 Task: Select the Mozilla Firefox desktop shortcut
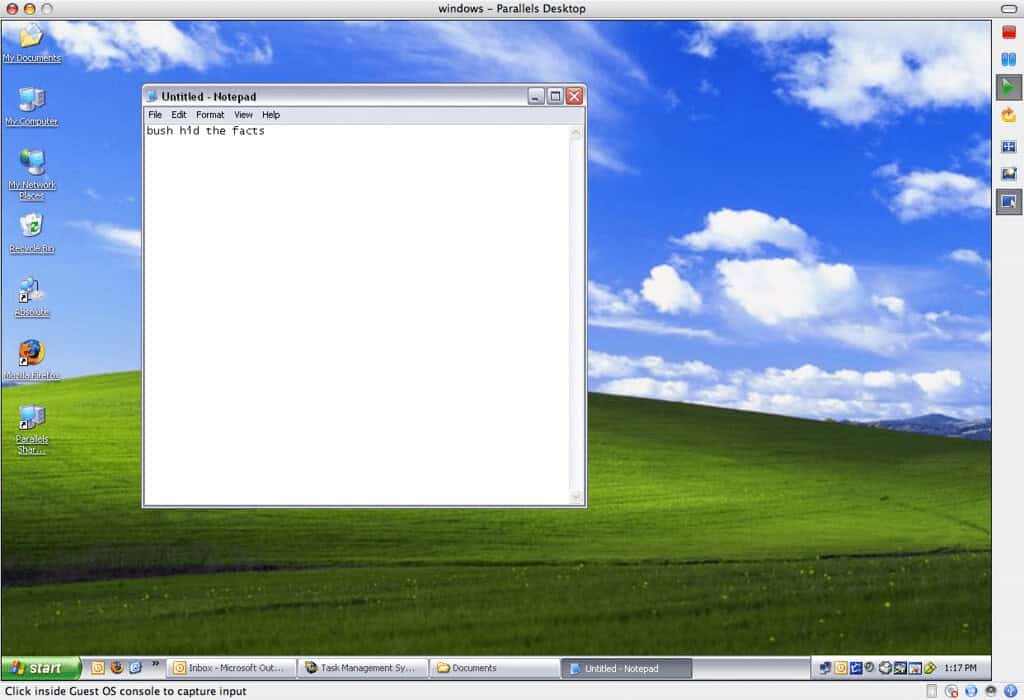[31, 360]
